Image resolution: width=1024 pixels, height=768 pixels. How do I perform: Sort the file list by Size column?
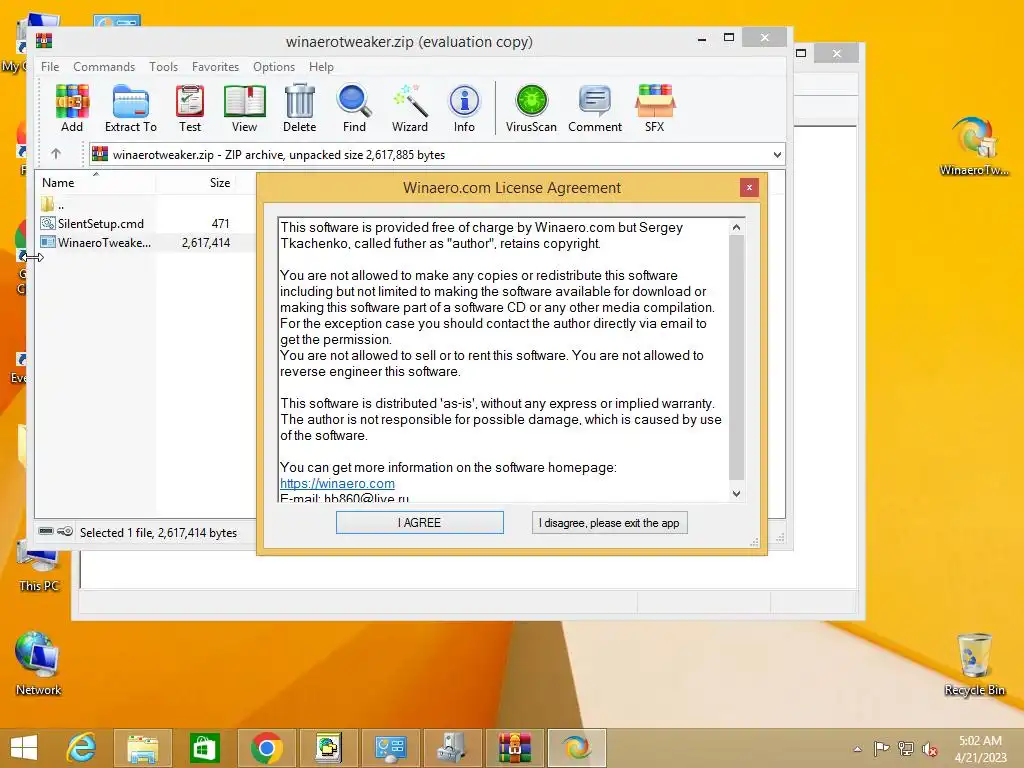pyautogui.click(x=196, y=183)
